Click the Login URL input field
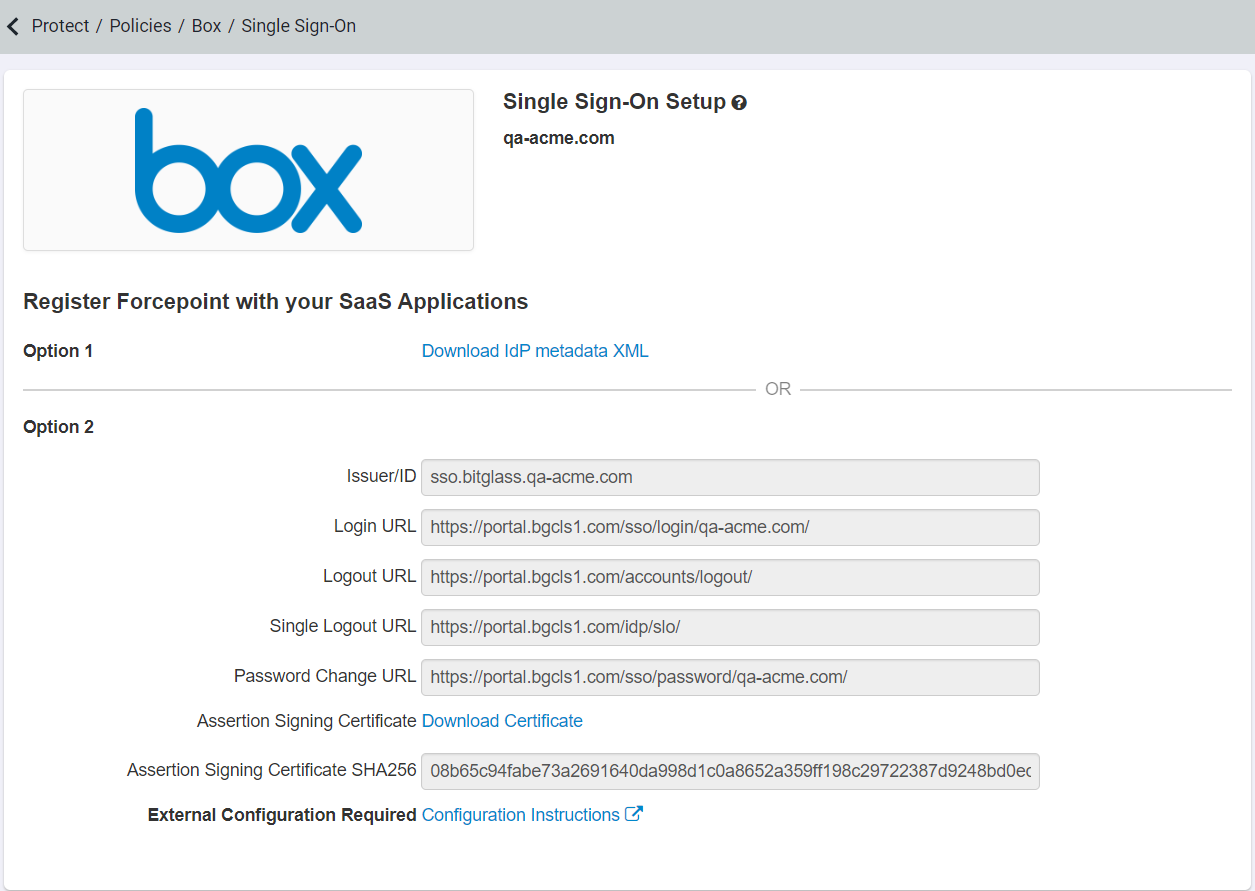This screenshot has width=1255, height=891. (731, 527)
